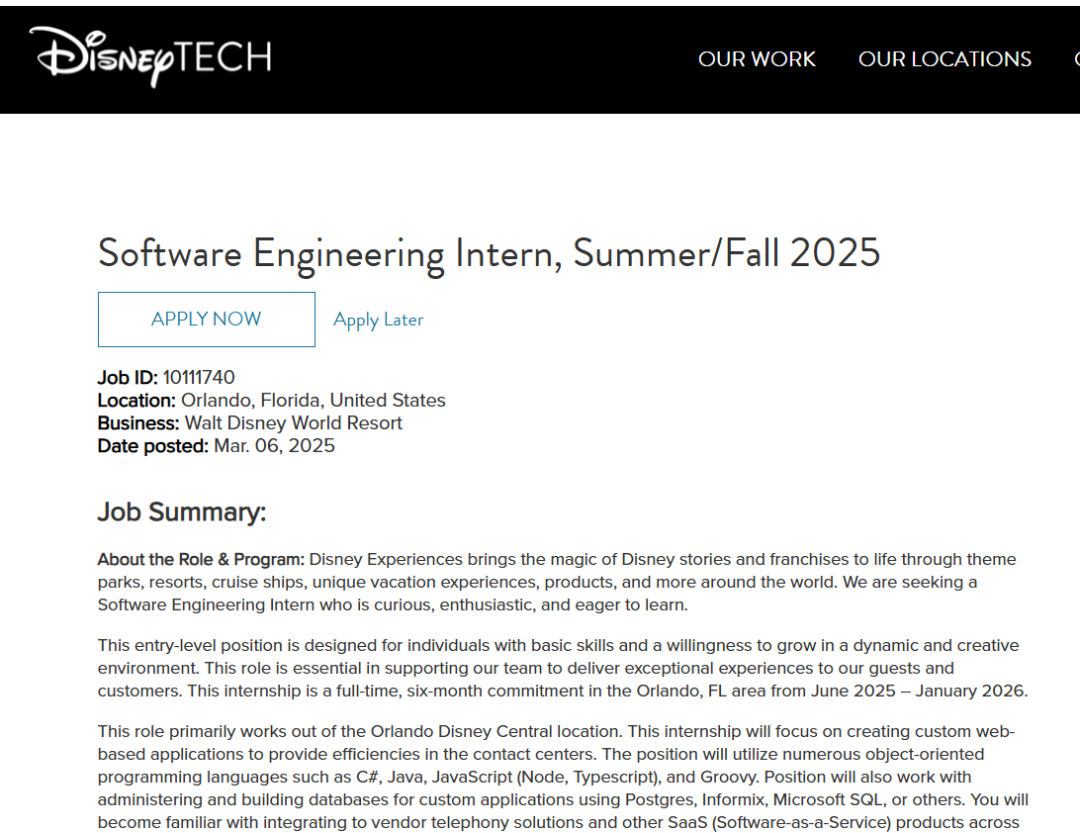Click the cut-off nav item after OUR LOCATIONS
Image resolution: width=1080 pixels, height=833 pixels.
pos(1077,59)
